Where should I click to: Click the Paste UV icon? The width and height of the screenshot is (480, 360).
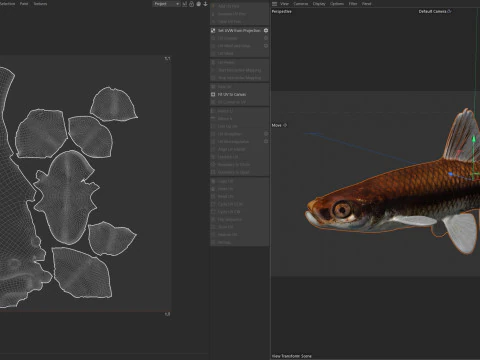coord(213,189)
